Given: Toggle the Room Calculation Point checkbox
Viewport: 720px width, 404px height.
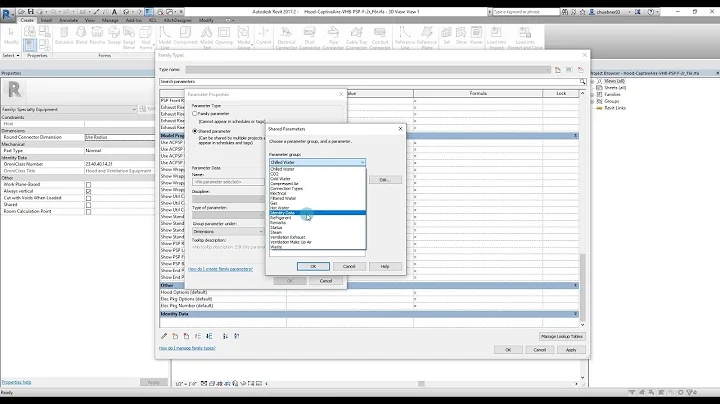Looking at the screenshot, I should click(88, 212).
